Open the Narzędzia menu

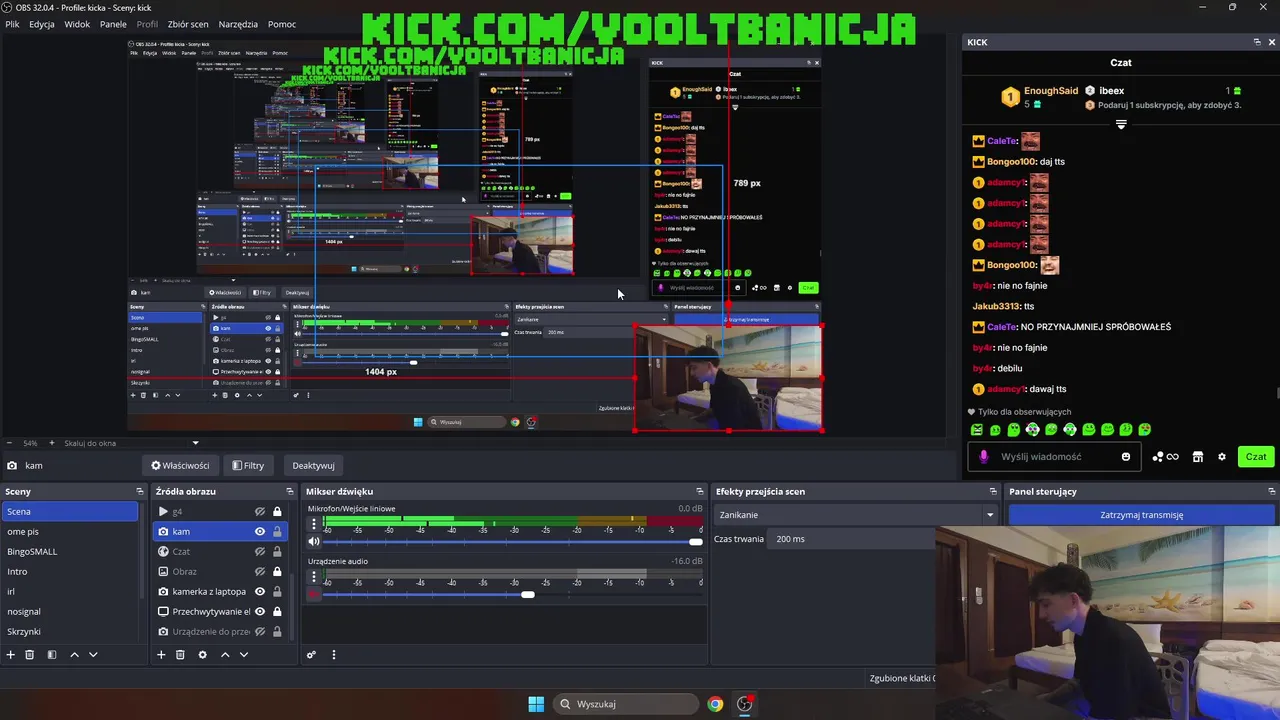tap(238, 24)
